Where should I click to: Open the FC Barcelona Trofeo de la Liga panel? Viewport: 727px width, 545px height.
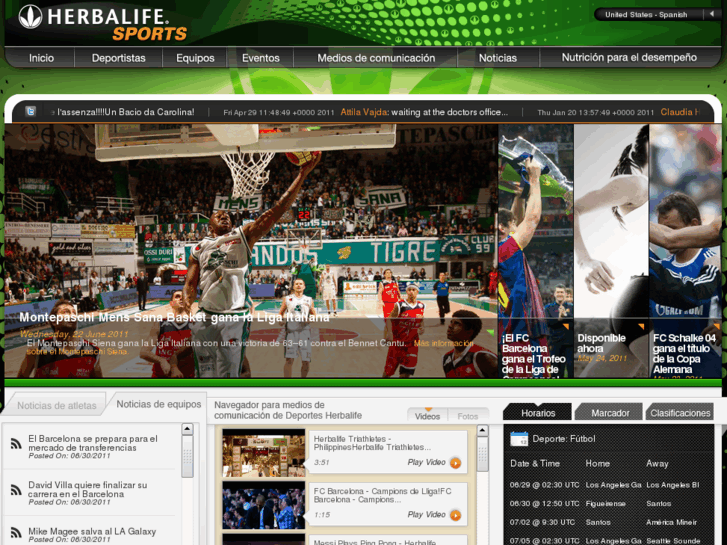(x=536, y=250)
